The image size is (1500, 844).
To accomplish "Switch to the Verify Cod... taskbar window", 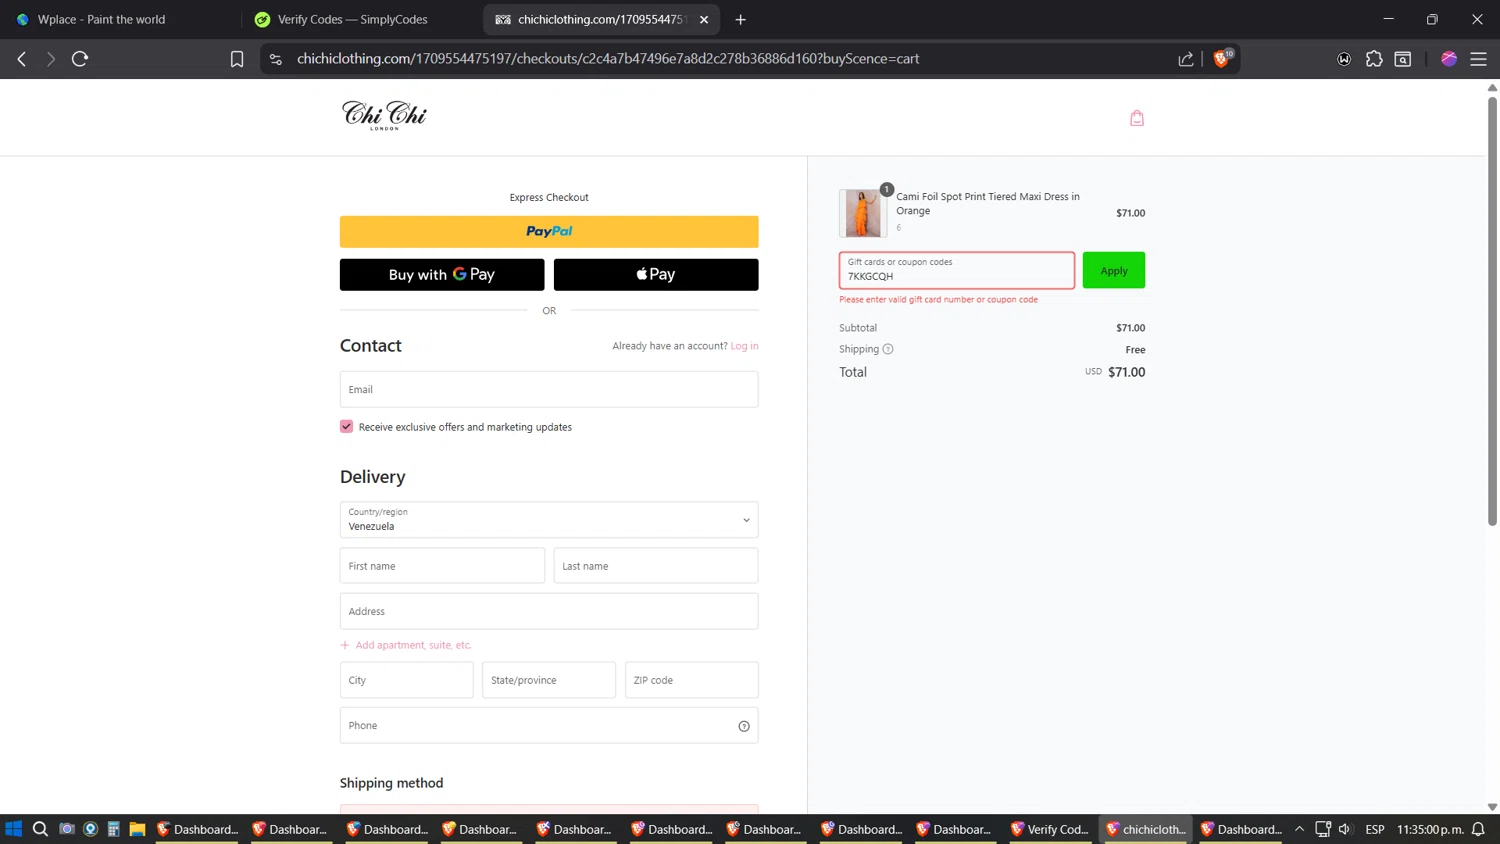I will [1049, 829].
